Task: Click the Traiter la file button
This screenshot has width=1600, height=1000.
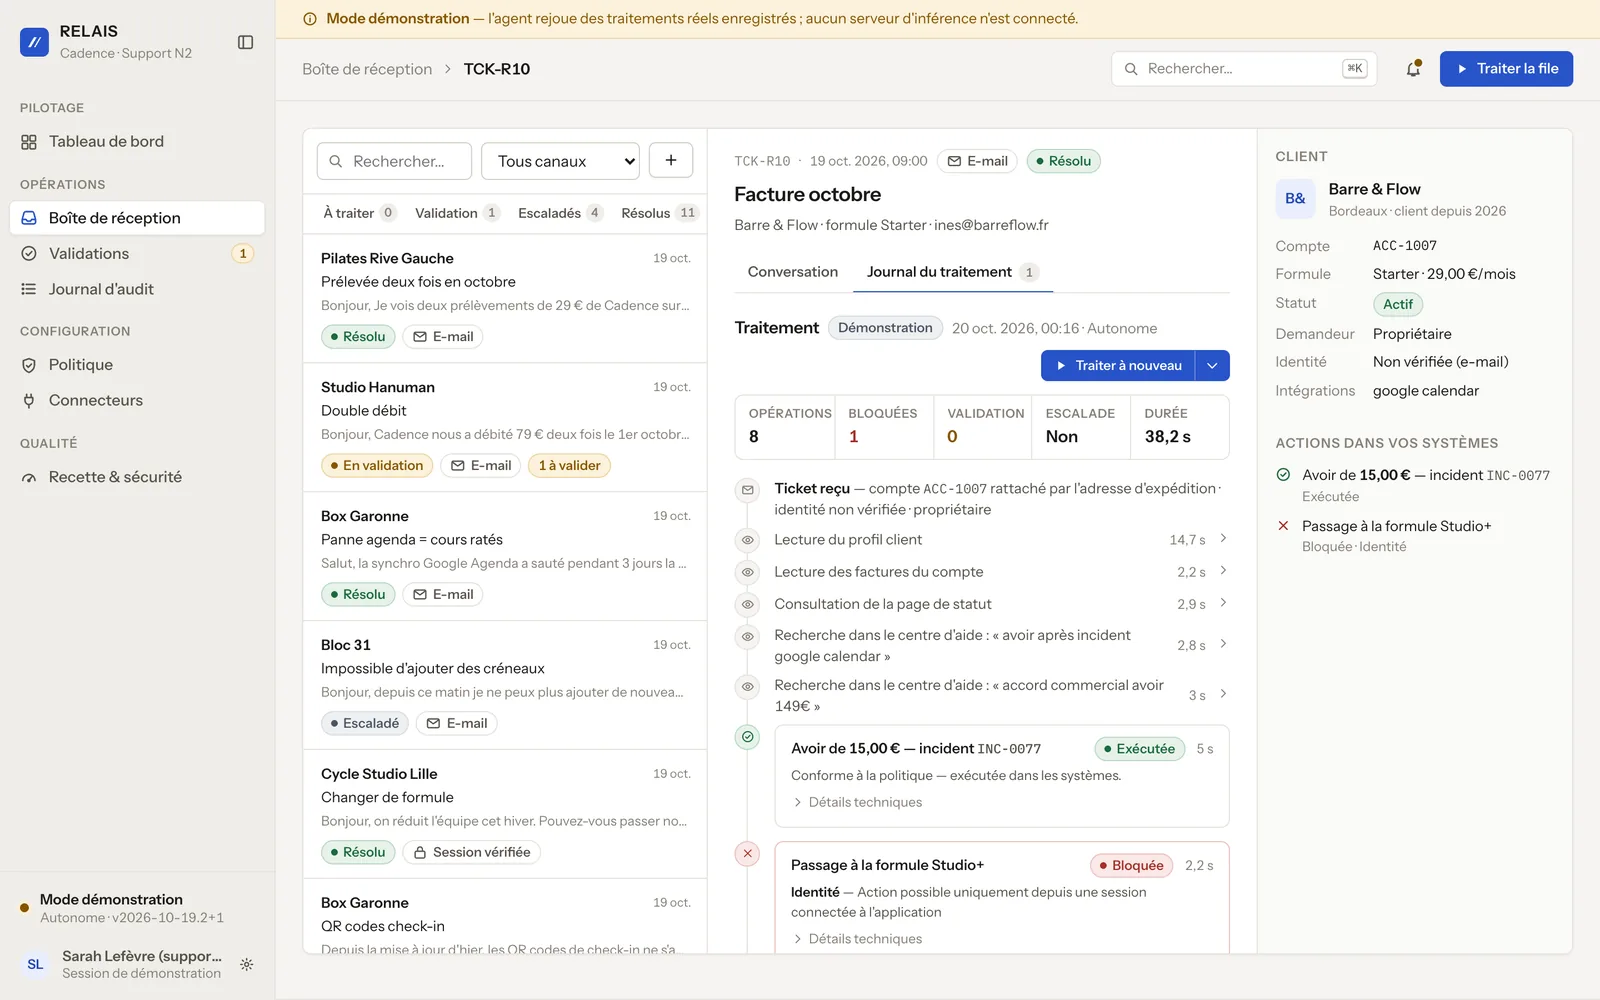Action: (1506, 69)
